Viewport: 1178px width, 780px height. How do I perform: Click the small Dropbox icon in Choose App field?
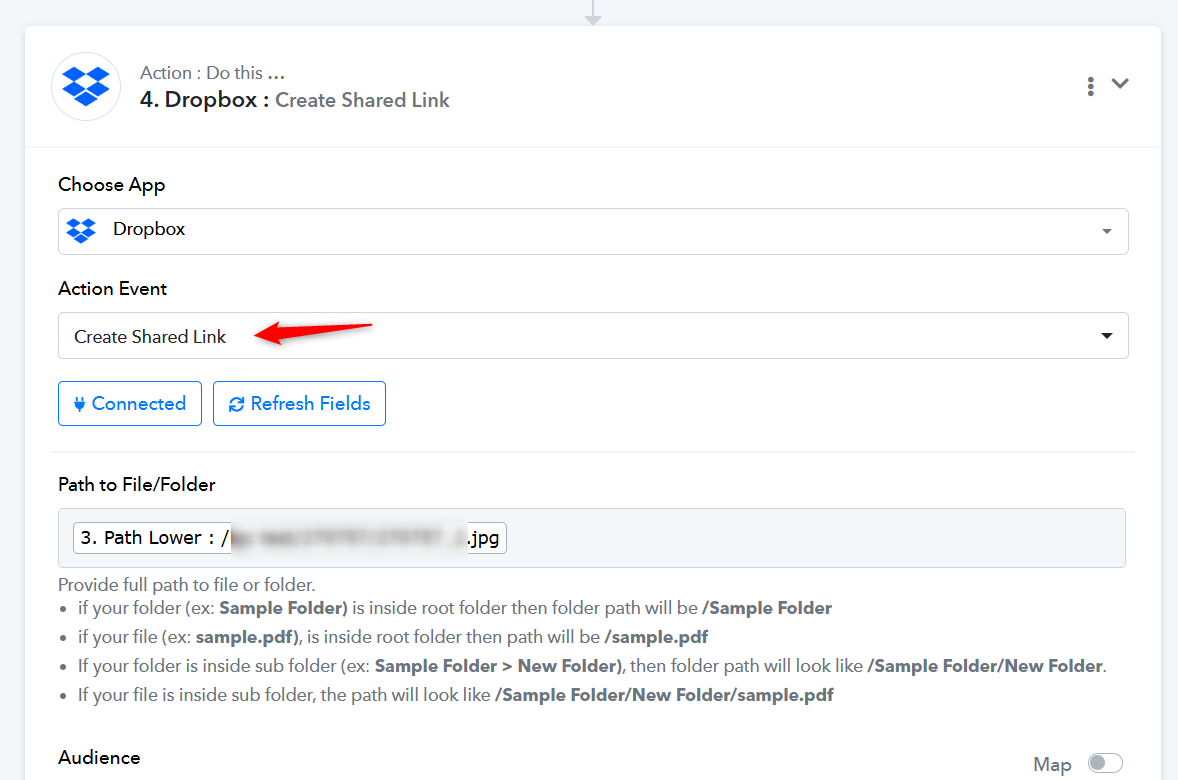[81, 230]
